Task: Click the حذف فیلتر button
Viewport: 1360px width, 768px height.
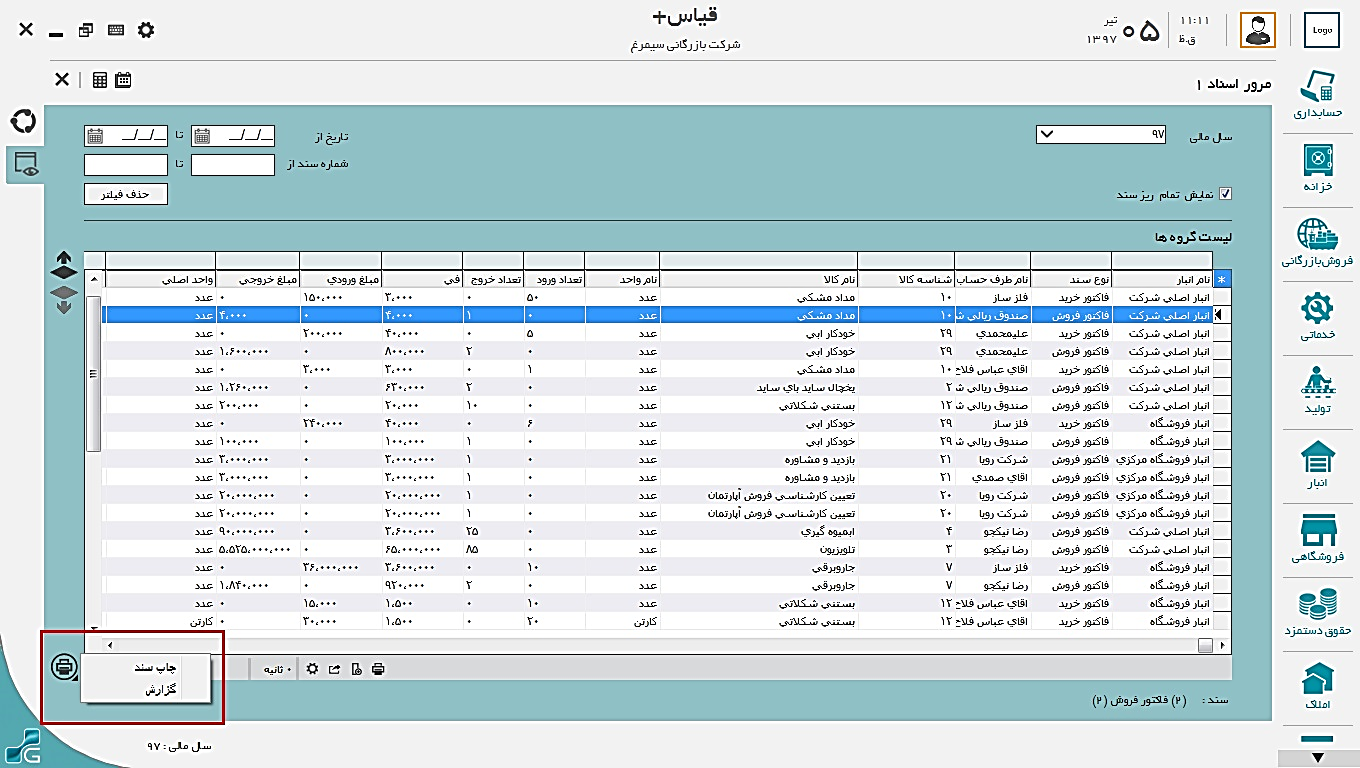Action: click(x=126, y=195)
